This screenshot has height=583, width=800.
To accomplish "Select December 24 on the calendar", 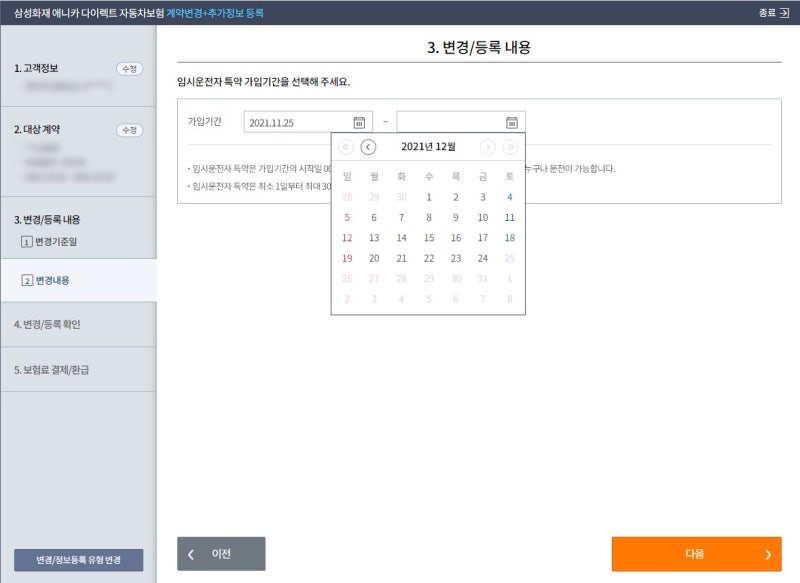I will [483, 258].
